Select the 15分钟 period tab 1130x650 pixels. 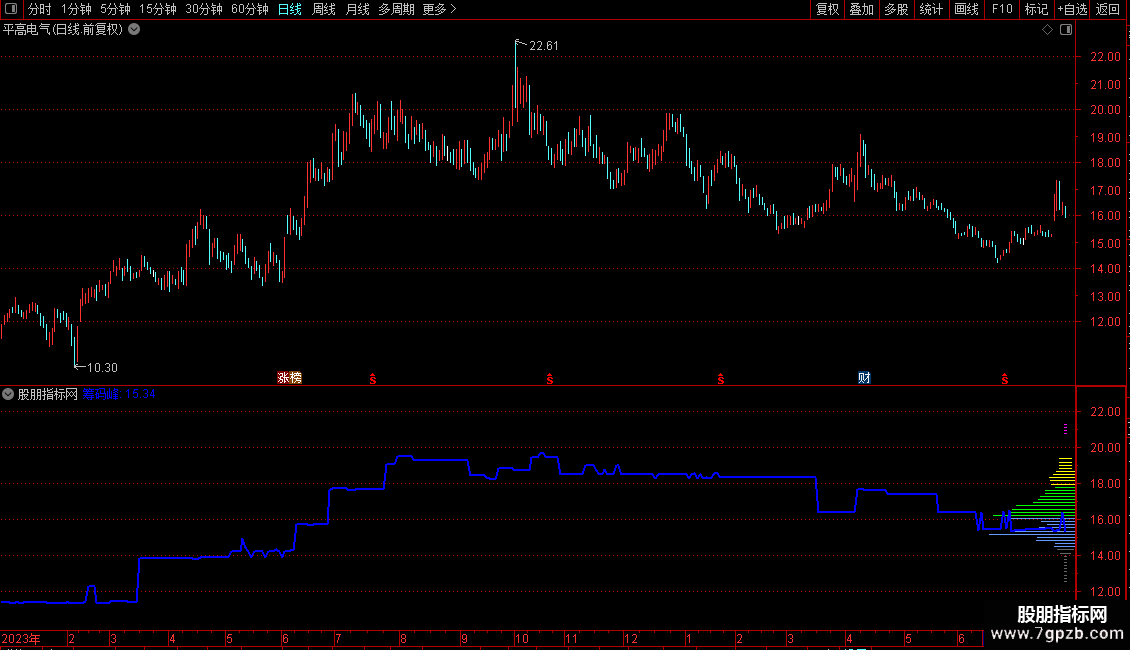coord(158,9)
